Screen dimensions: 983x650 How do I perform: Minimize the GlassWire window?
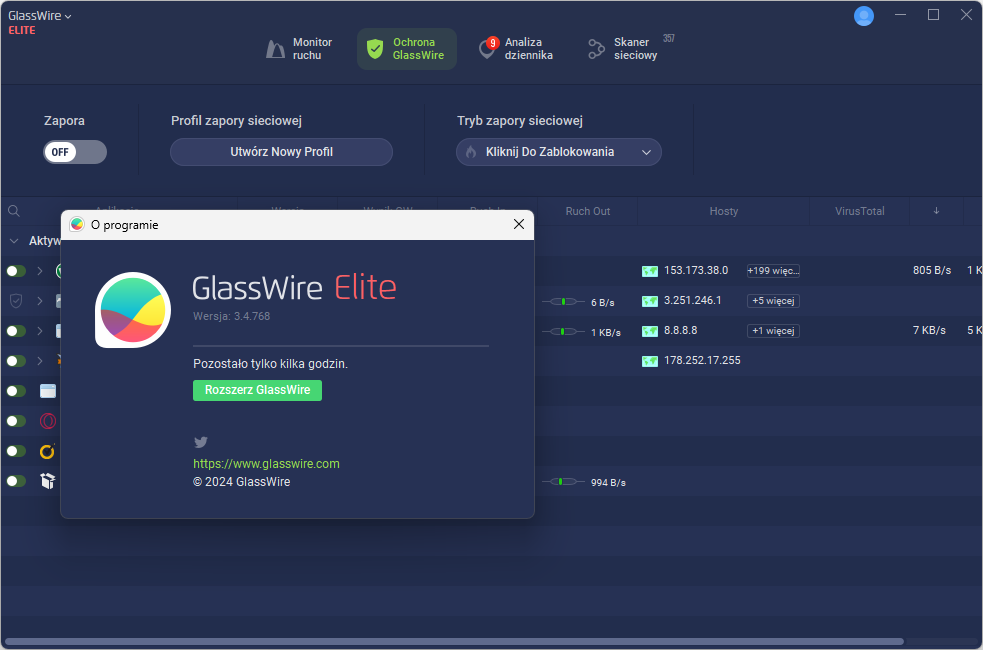(x=900, y=14)
